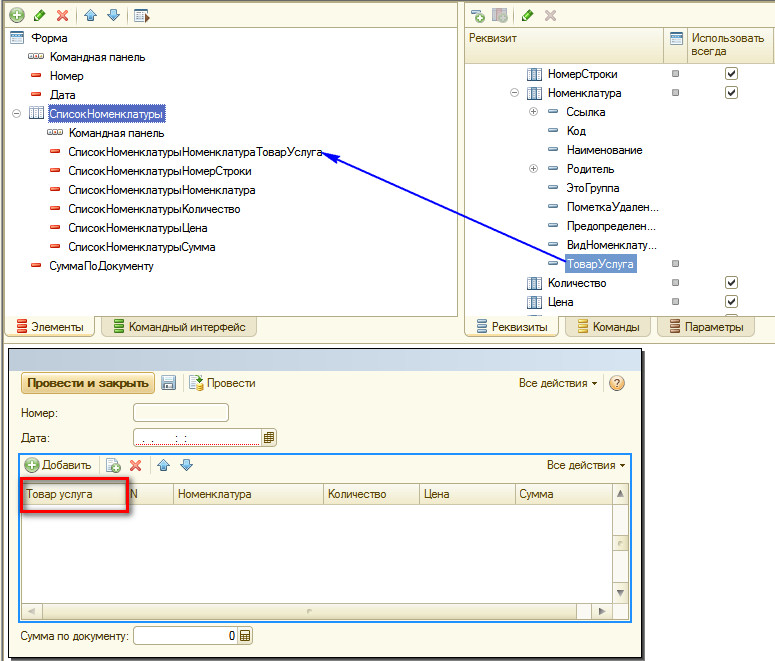Click the Провести и закрыть button
Viewport: 775px width, 661px height.
(87, 383)
